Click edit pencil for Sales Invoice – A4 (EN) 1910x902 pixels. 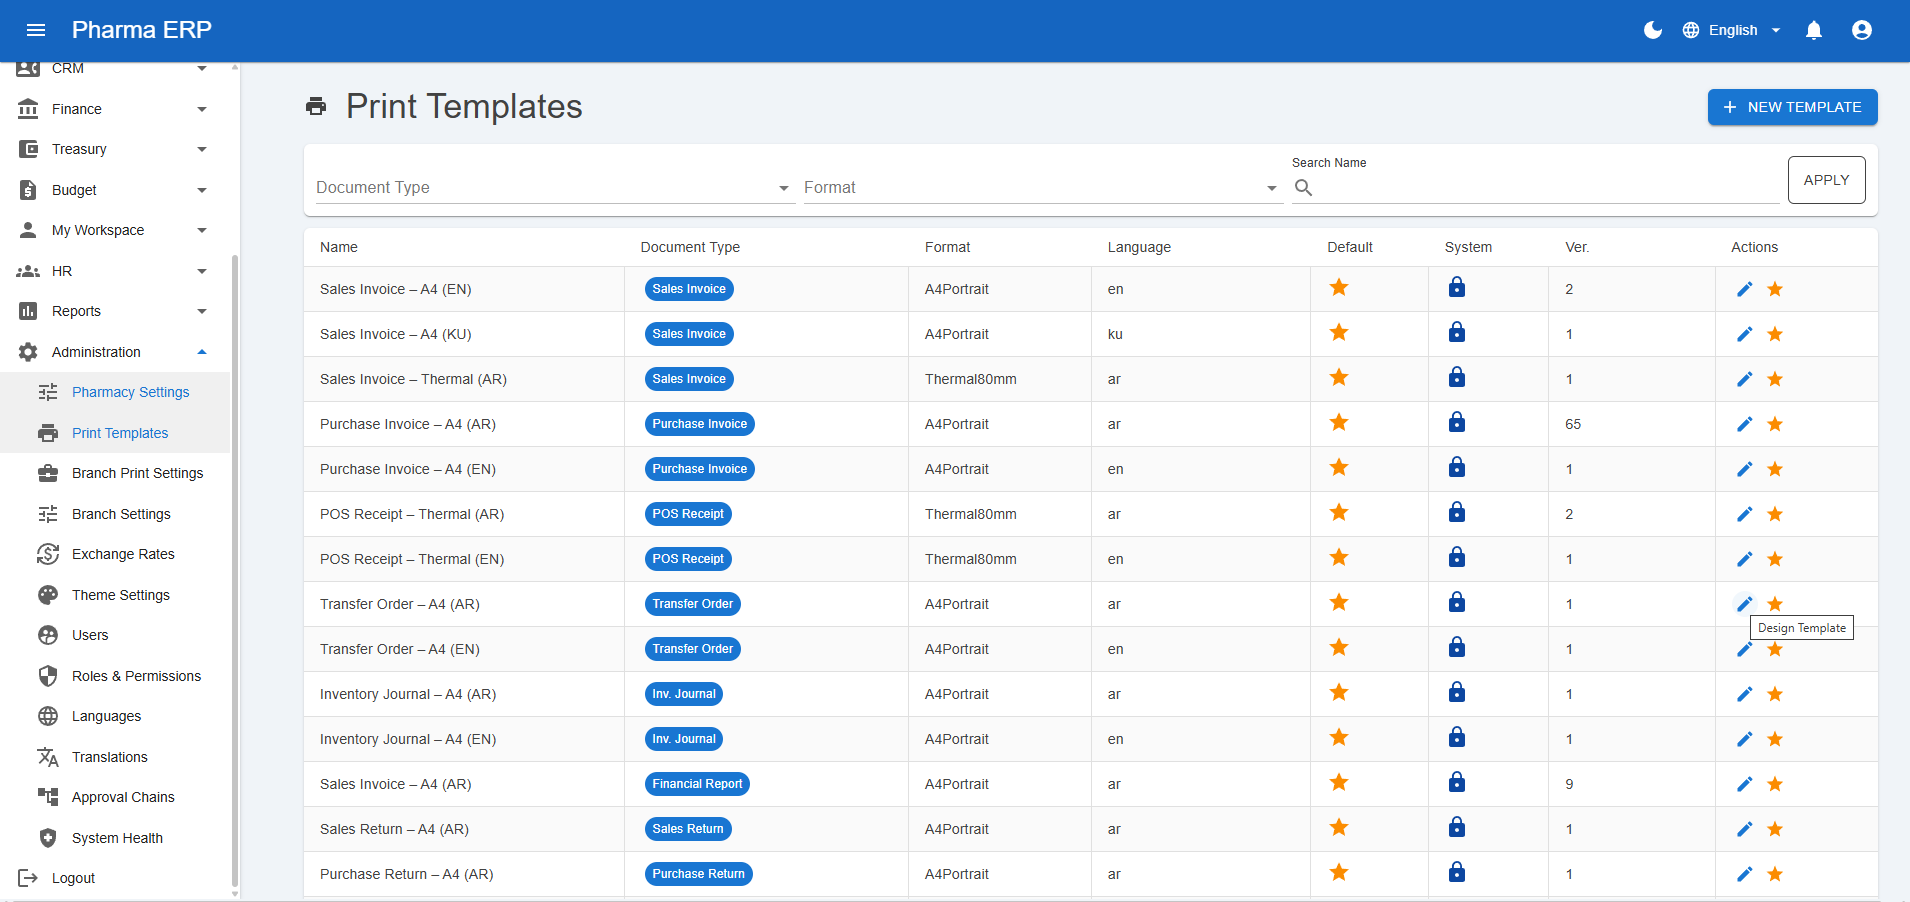pos(1744,289)
